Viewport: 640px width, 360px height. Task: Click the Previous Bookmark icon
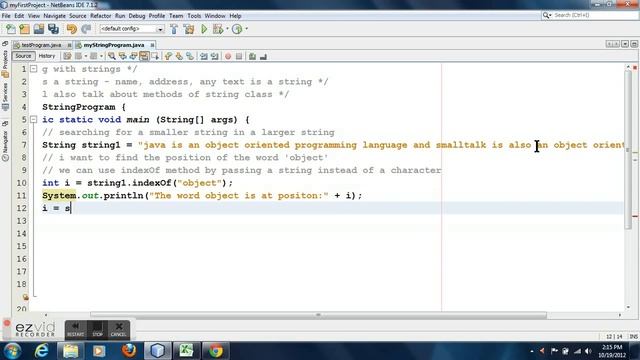tap(168, 56)
